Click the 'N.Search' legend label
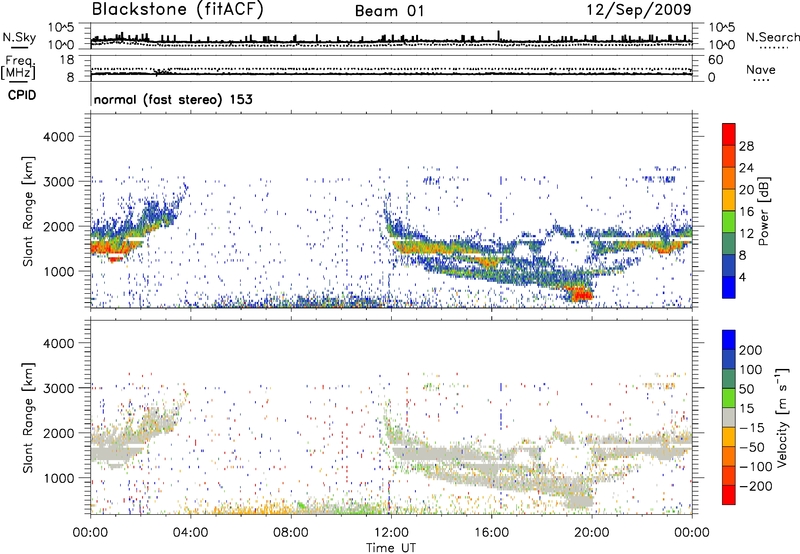Image resolution: width=800 pixels, height=554 pixels. click(773, 37)
